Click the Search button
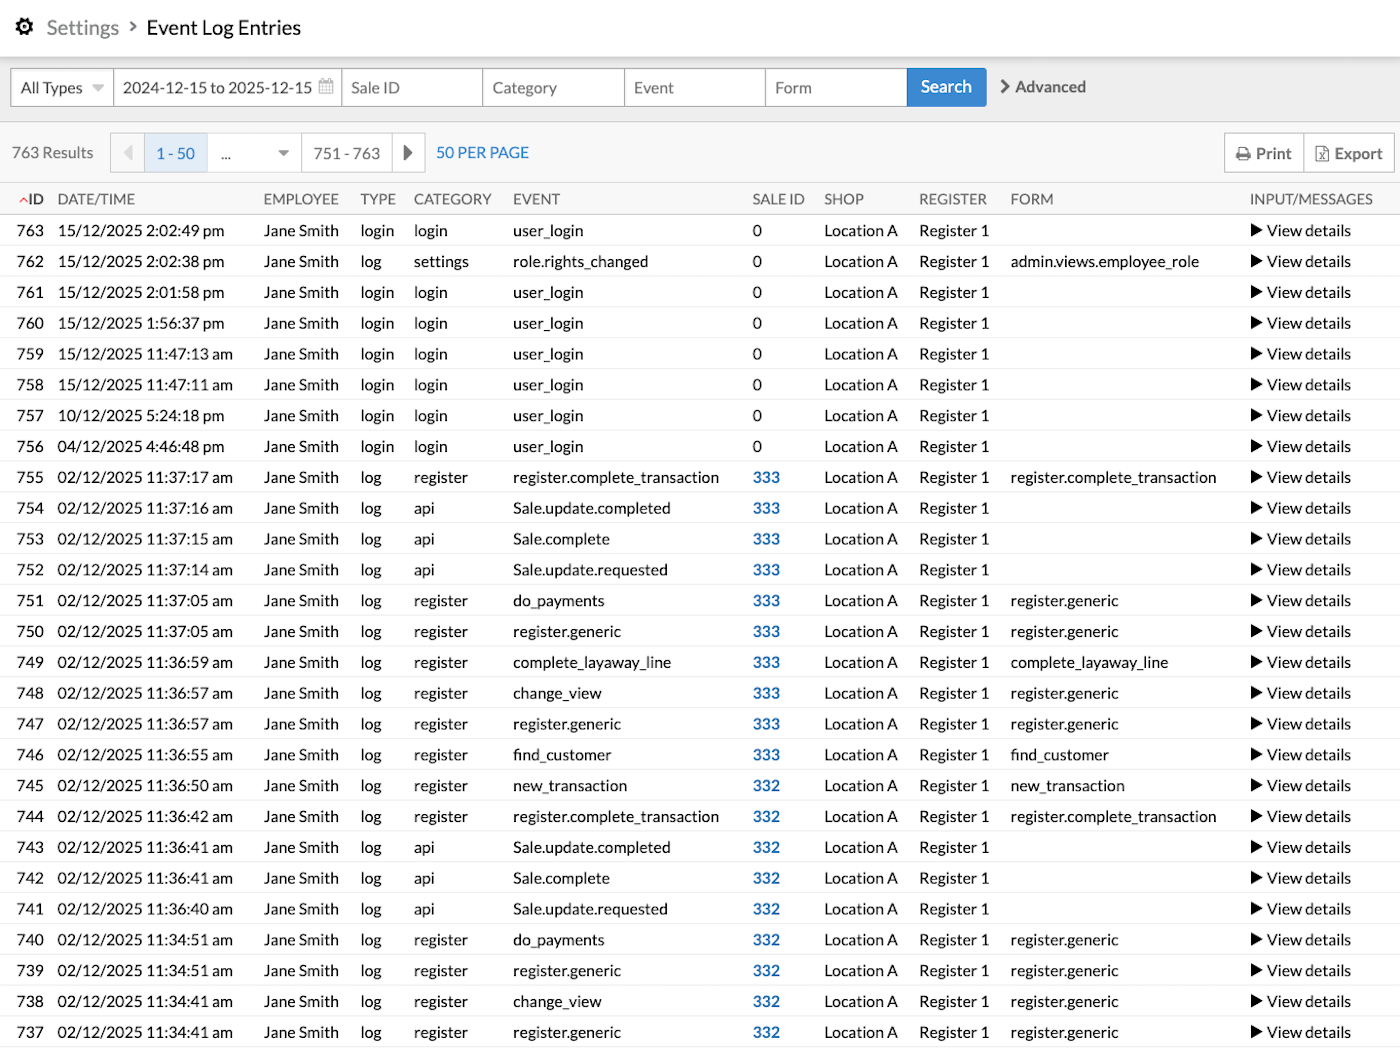1400x1048 pixels. pos(945,87)
